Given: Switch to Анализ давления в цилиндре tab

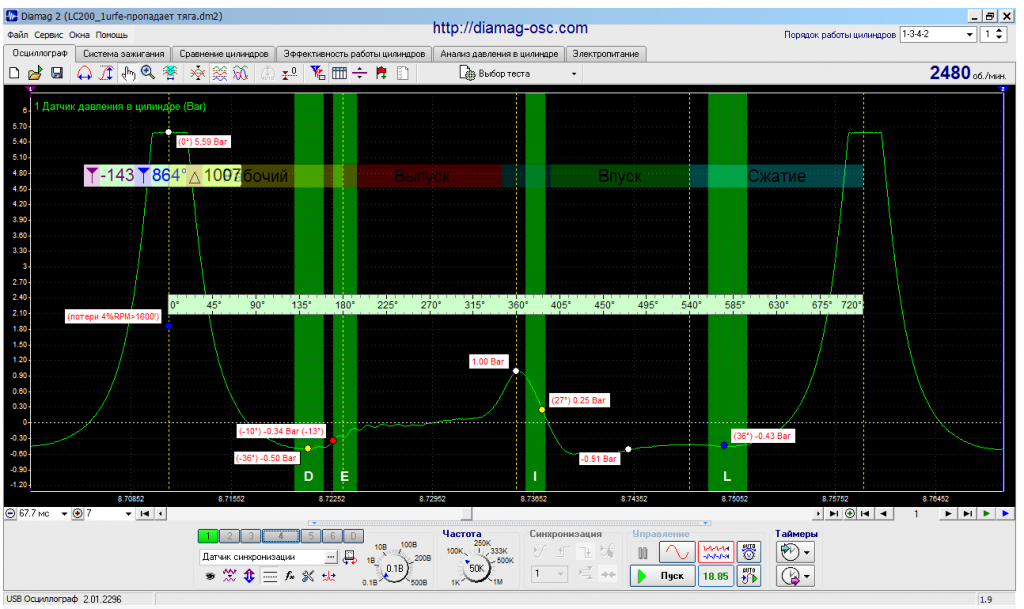Looking at the screenshot, I should [499, 54].
